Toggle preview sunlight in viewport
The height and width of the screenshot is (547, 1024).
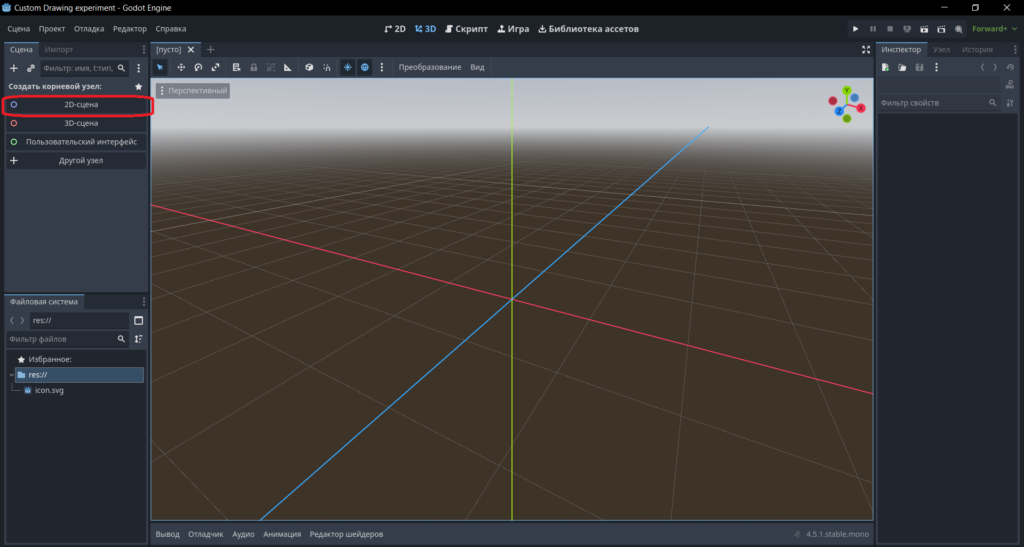coord(347,67)
